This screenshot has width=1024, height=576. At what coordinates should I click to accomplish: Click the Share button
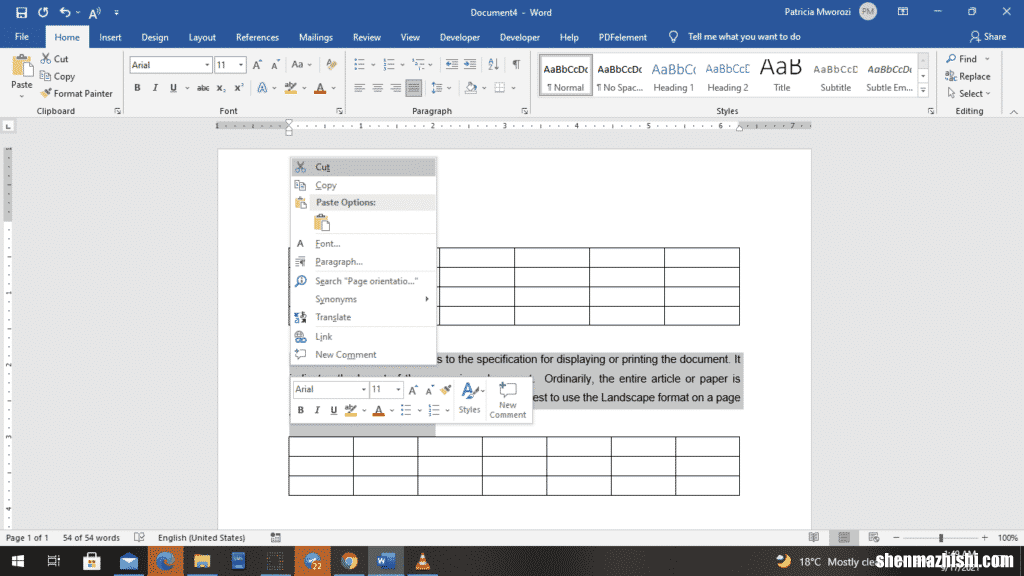tap(987, 37)
